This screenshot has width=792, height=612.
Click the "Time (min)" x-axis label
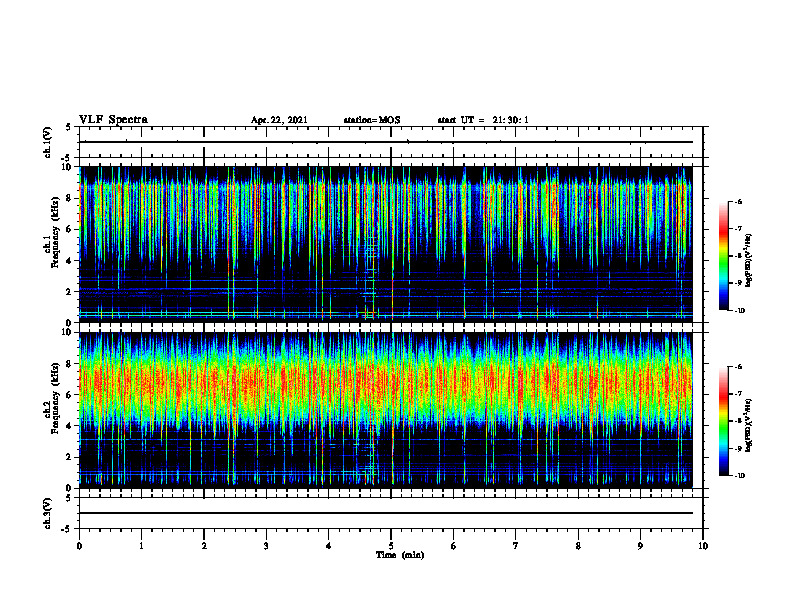click(400, 555)
